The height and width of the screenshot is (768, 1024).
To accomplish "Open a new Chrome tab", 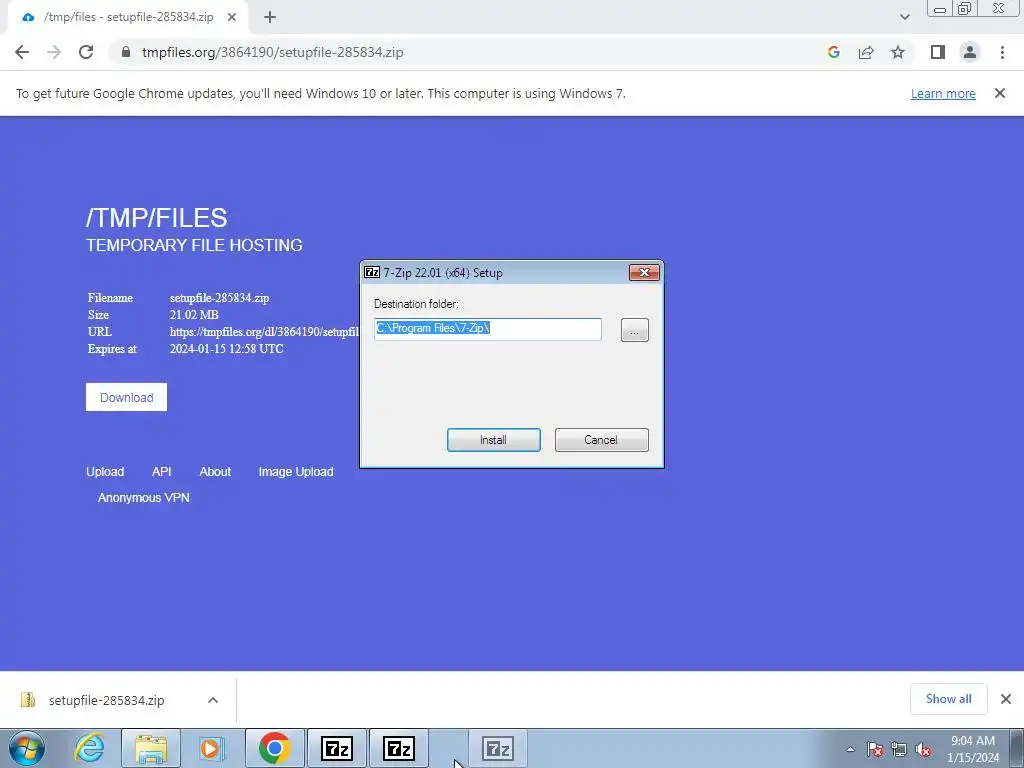I will [270, 17].
